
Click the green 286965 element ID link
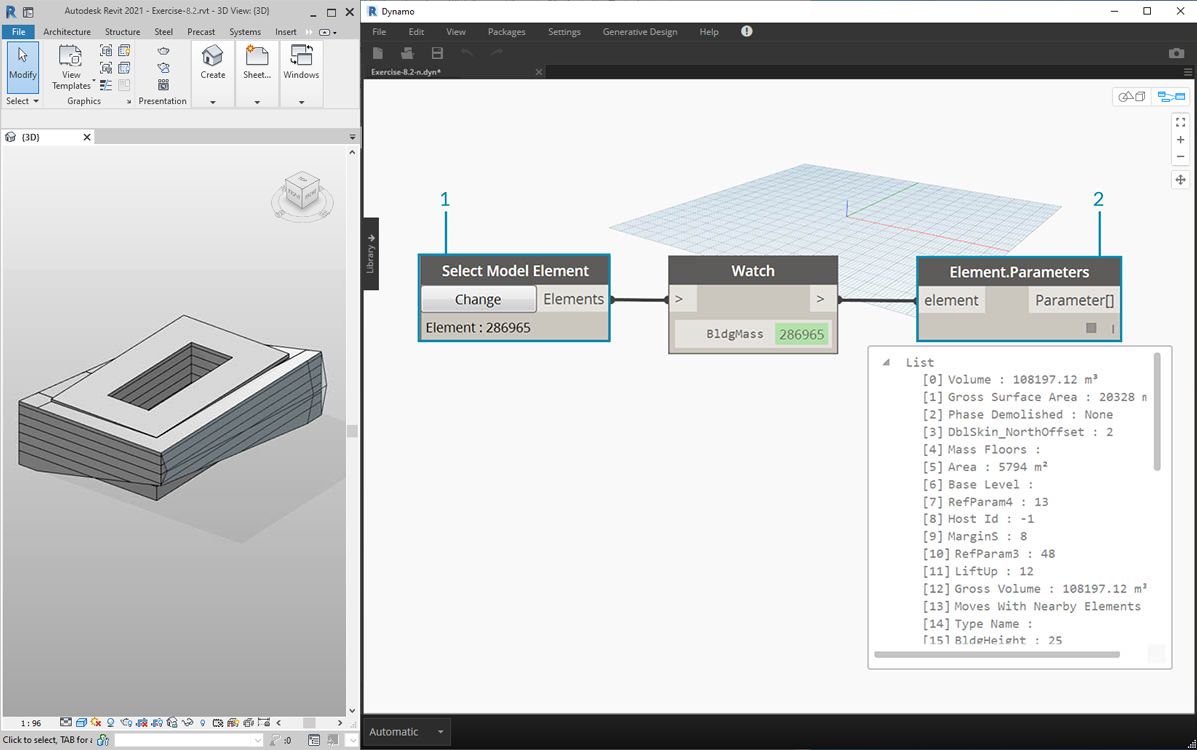(801, 334)
